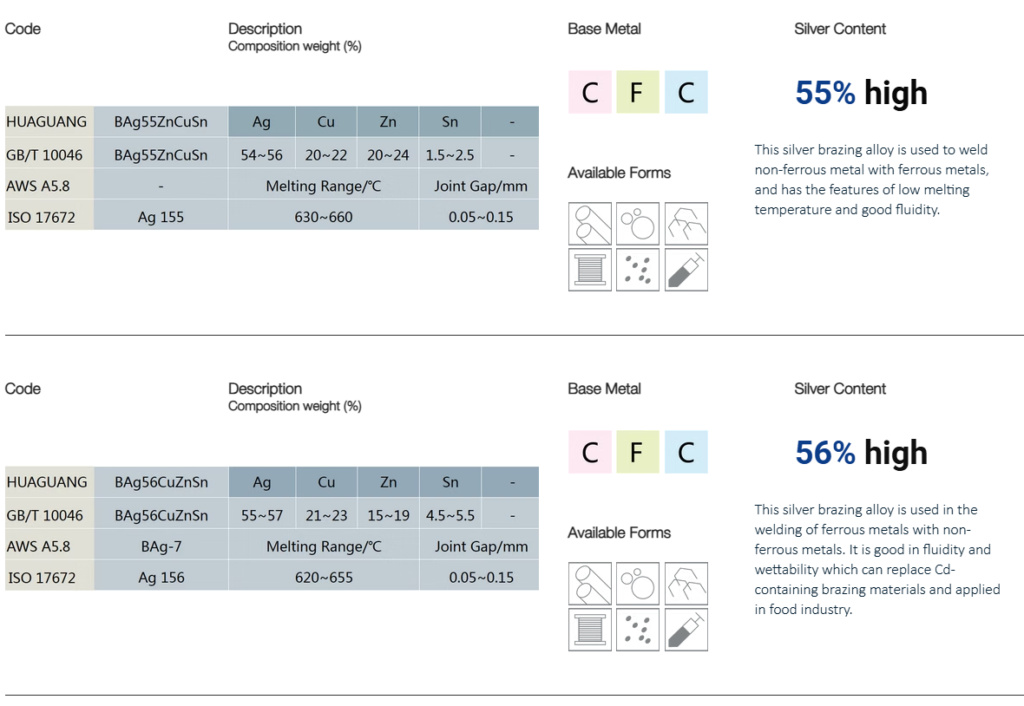Click the pink C swatch for 55% alloy
The height and width of the screenshot is (706, 1024).
(590, 92)
